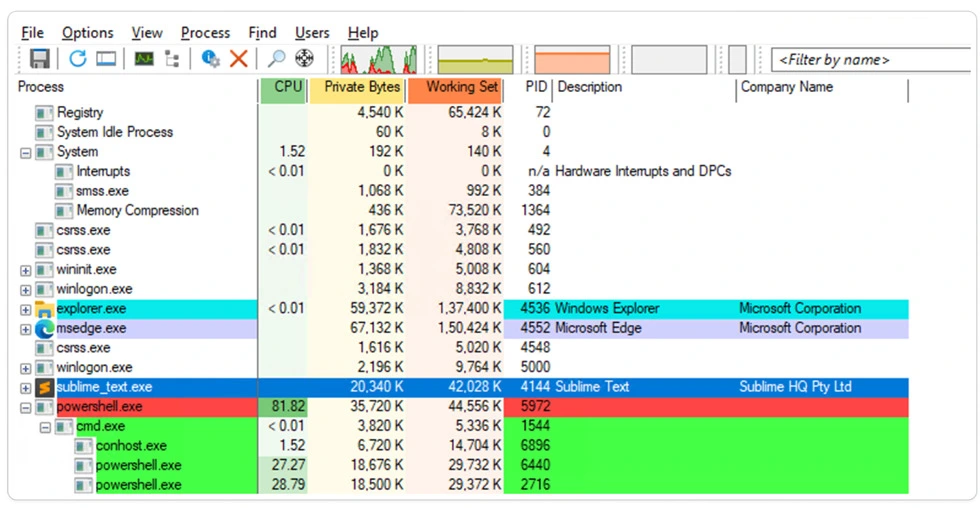Toggle the lower pane view icon

106,59
